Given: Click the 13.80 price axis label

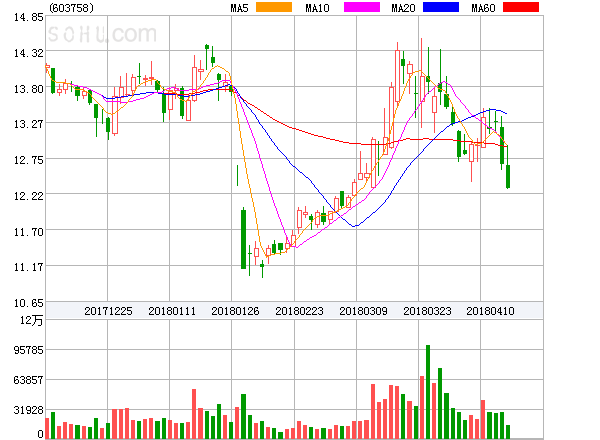Looking at the screenshot, I should point(29,89).
